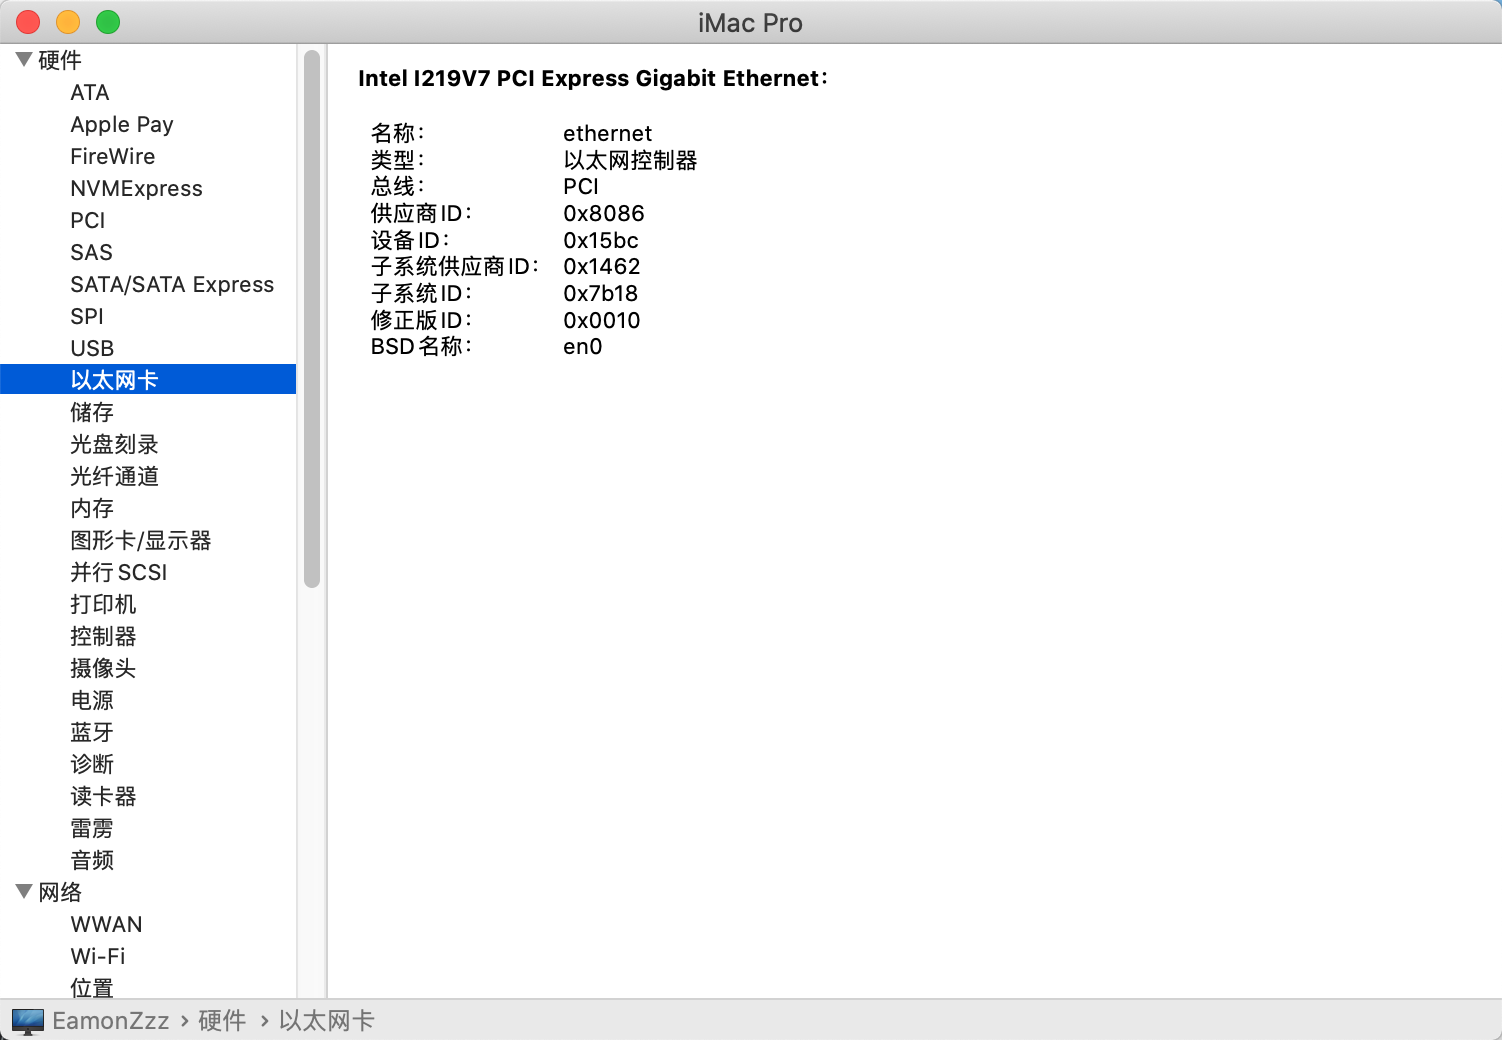Viewport: 1502px width, 1040px height.
Task: Choose 并行 SCSI entry
Action: click(x=119, y=572)
